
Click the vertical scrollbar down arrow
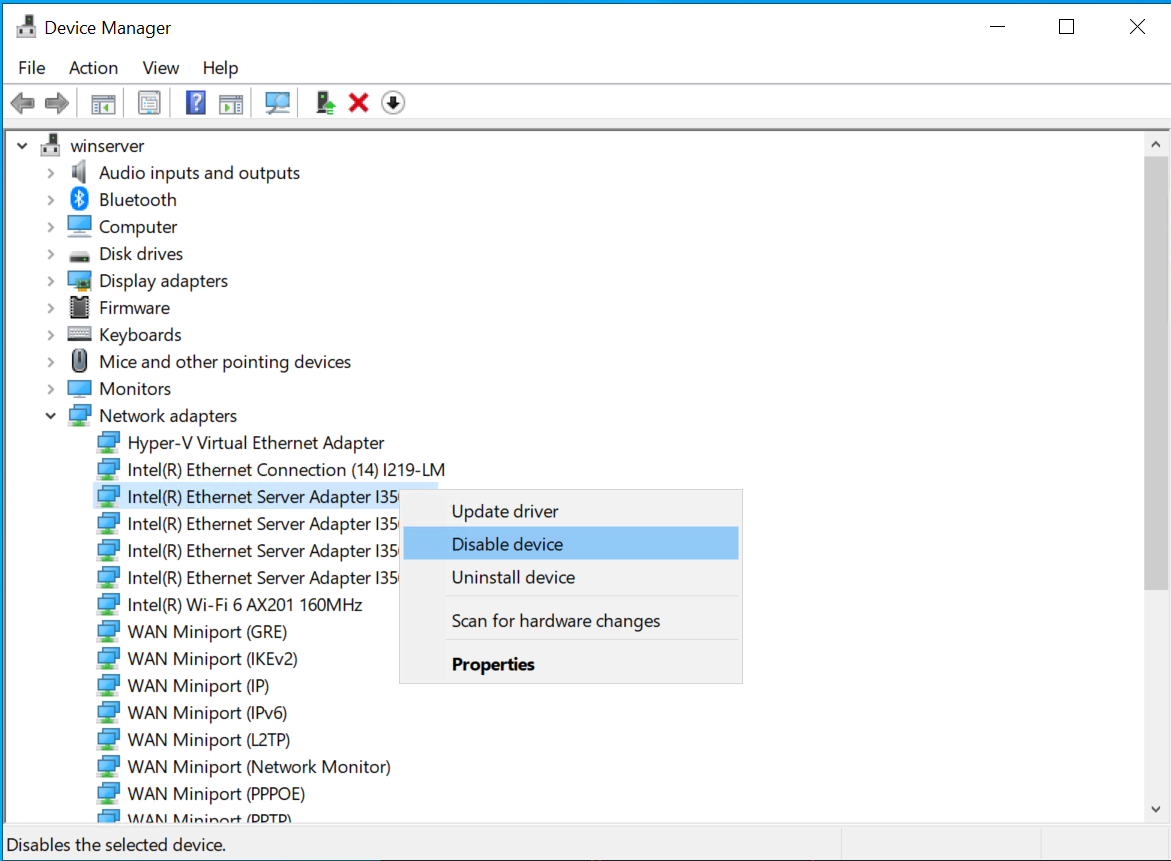[1156, 809]
